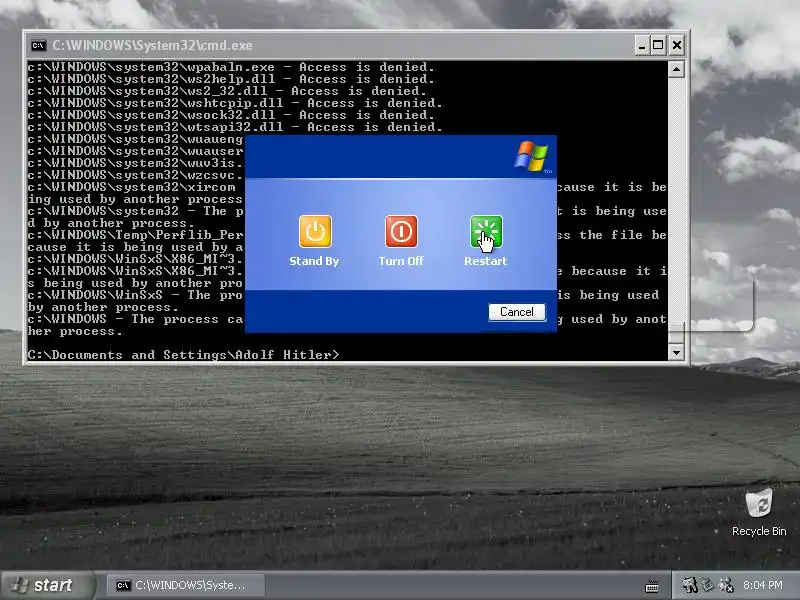Click the language bar keyboard icon
The width and height of the screenshot is (800, 600).
(652, 586)
